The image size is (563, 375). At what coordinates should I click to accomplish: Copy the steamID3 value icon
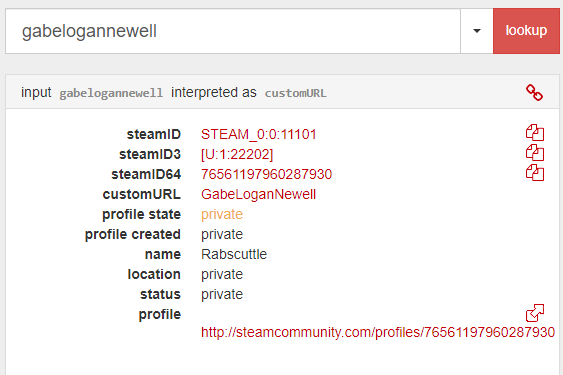(x=535, y=153)
